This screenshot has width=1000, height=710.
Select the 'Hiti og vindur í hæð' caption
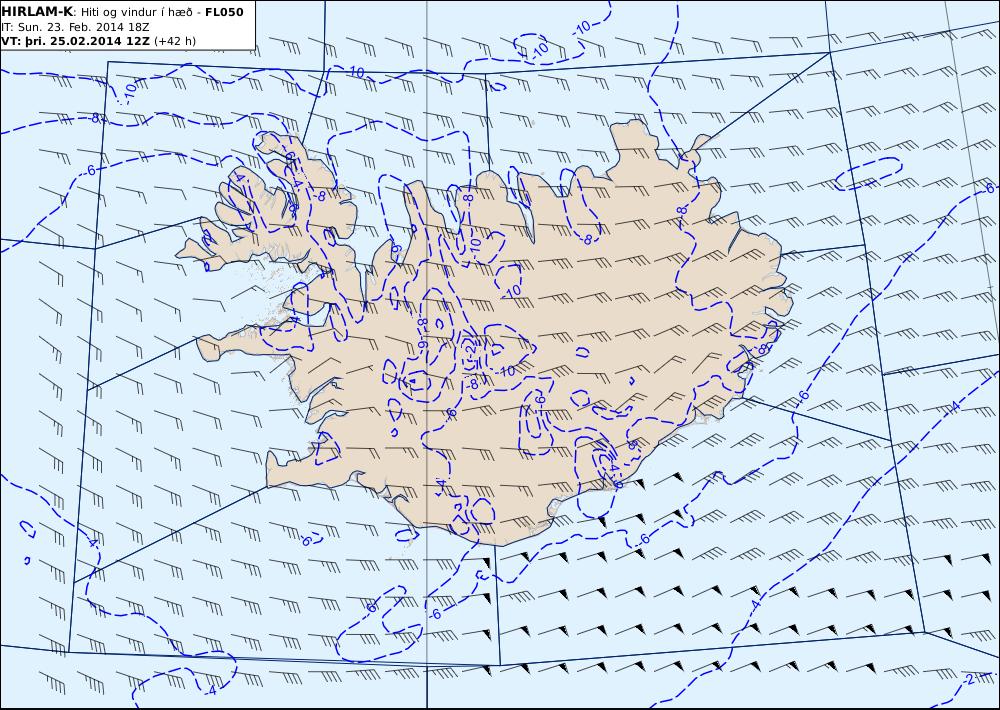click(136, 12)
